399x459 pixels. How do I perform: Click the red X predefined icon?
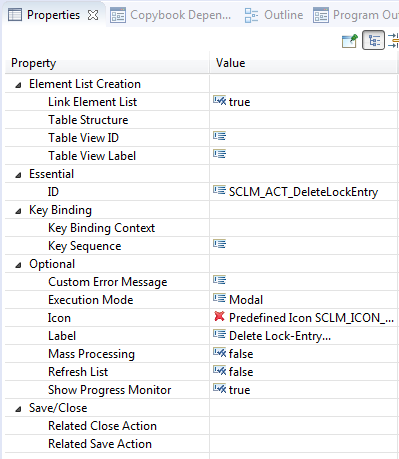219,316
